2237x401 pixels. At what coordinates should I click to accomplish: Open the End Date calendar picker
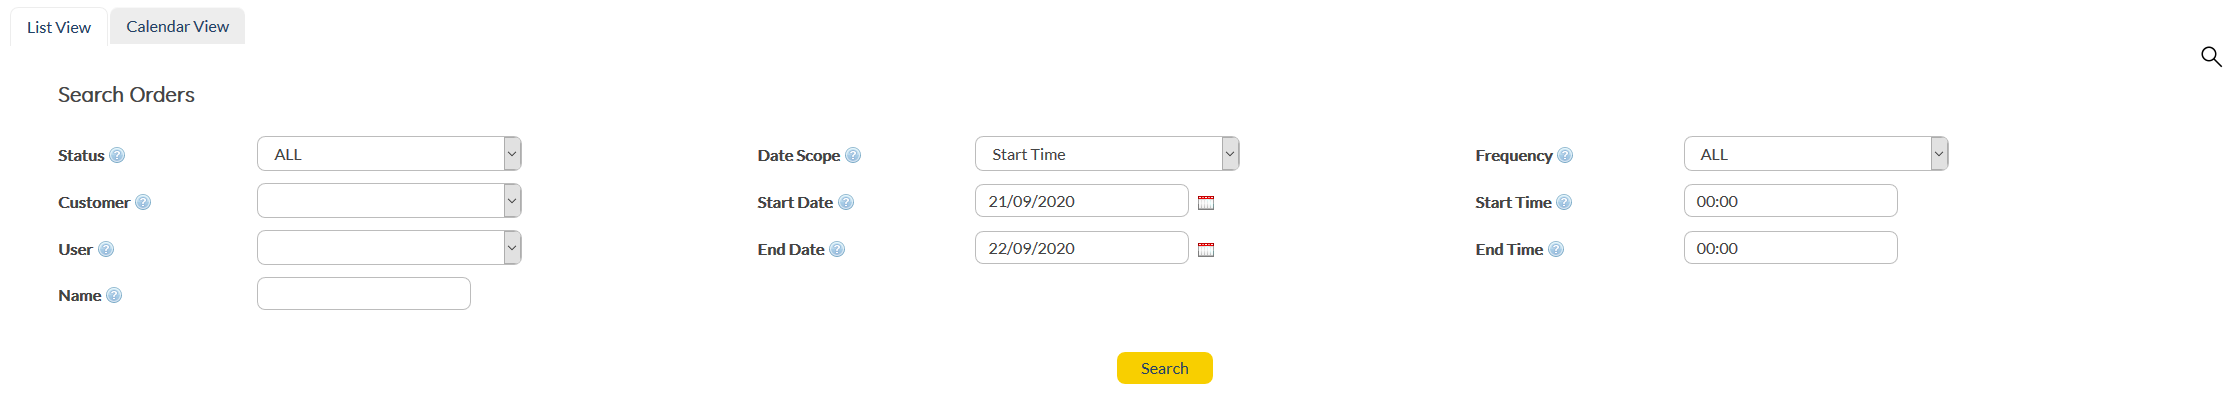1206,249
